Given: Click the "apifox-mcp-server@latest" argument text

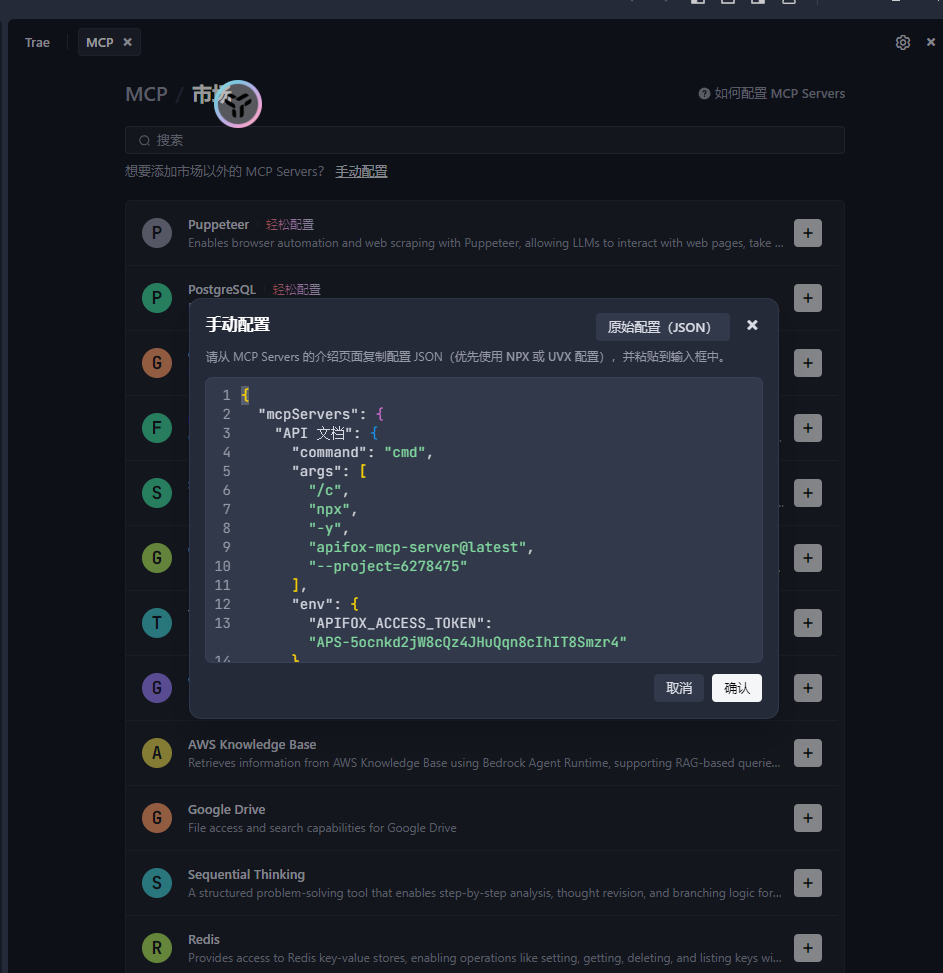Looking at the screenshot, I should point(417,547).
